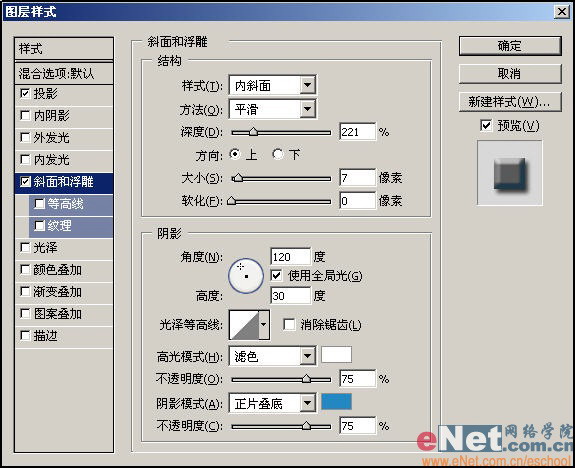The width and height of the screenshot is (575, 468).
Task: Click the angle direction dial
Action: coord(246,276)
